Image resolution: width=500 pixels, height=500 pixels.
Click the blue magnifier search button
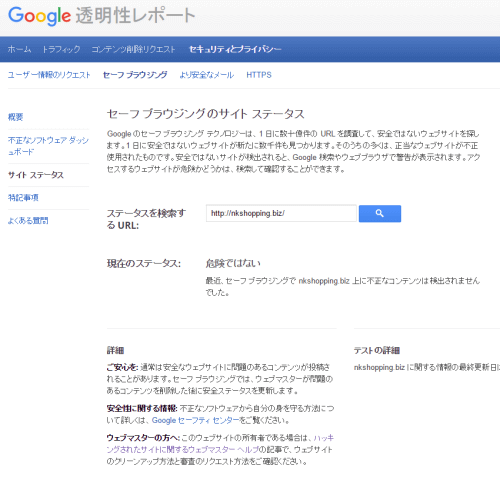[x=380, y=214]
